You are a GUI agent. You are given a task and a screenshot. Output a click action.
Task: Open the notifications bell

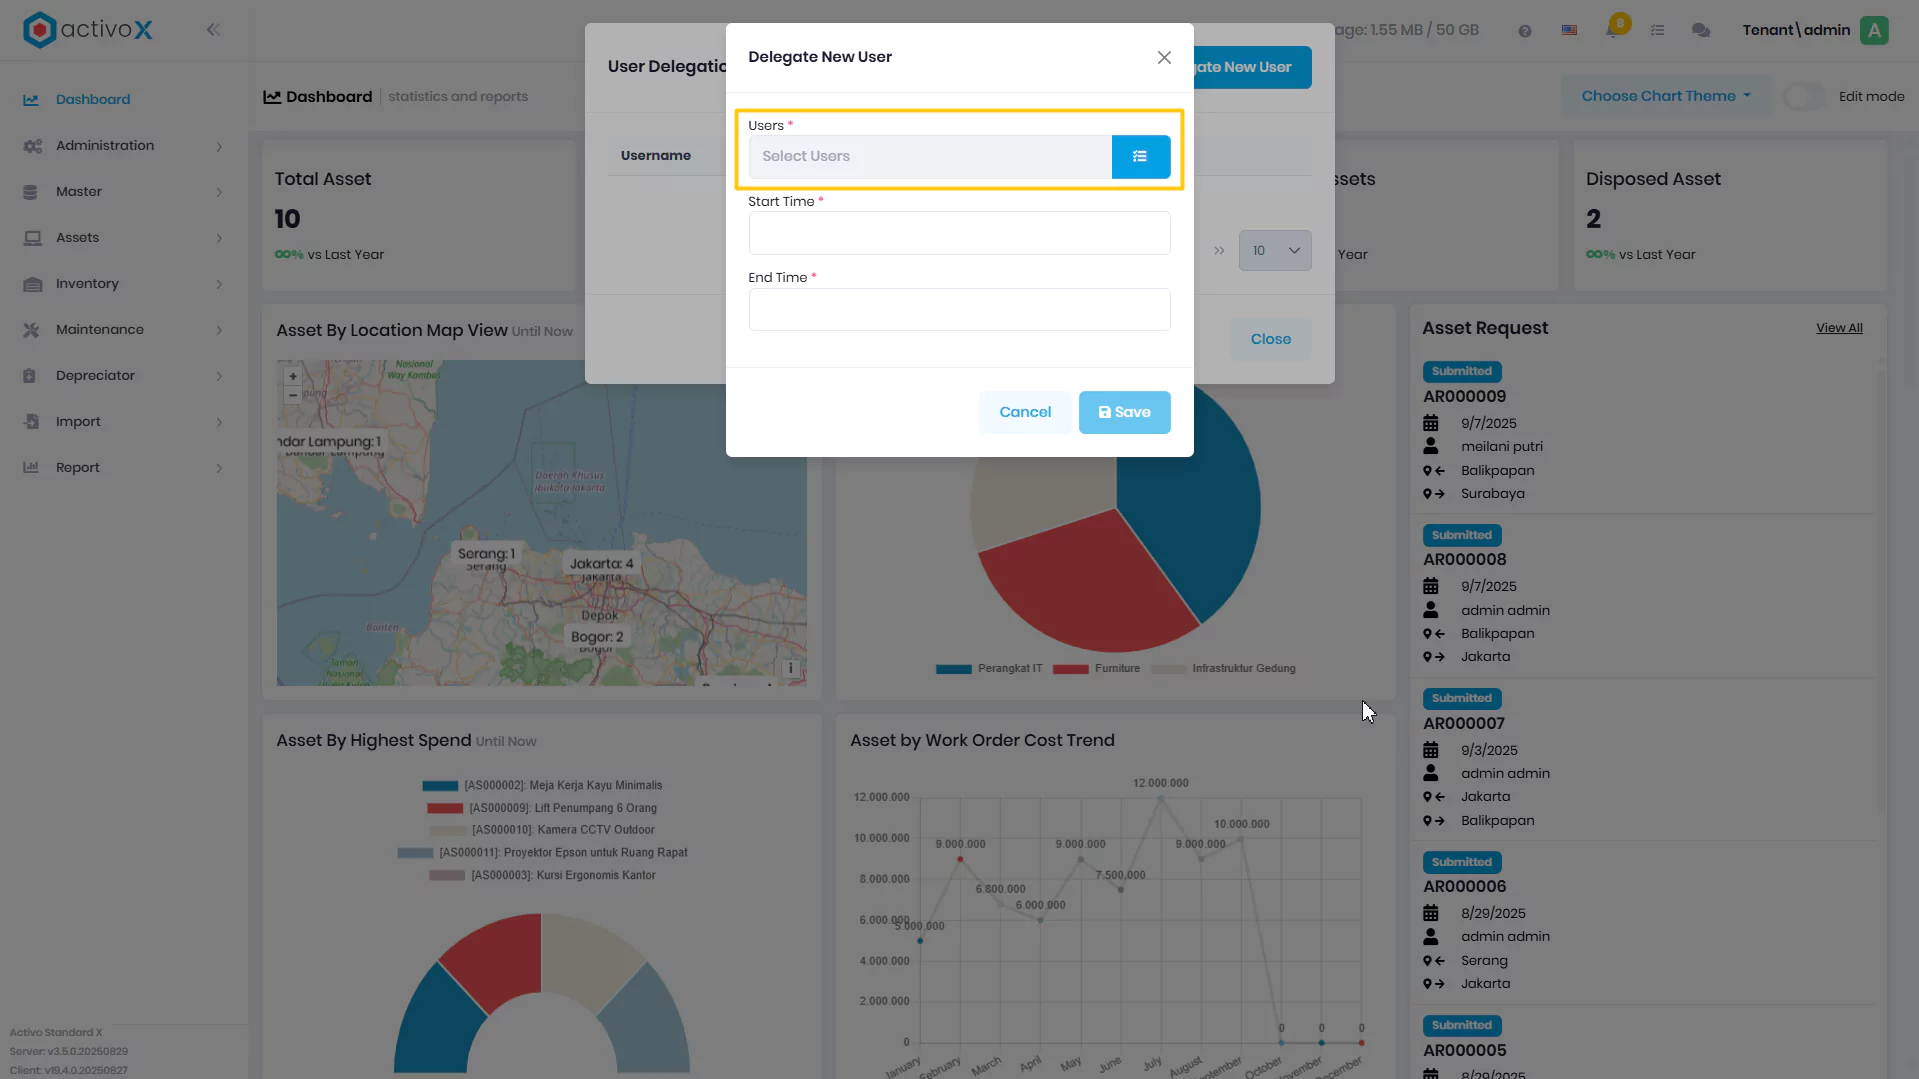(x=1613, y=29)
